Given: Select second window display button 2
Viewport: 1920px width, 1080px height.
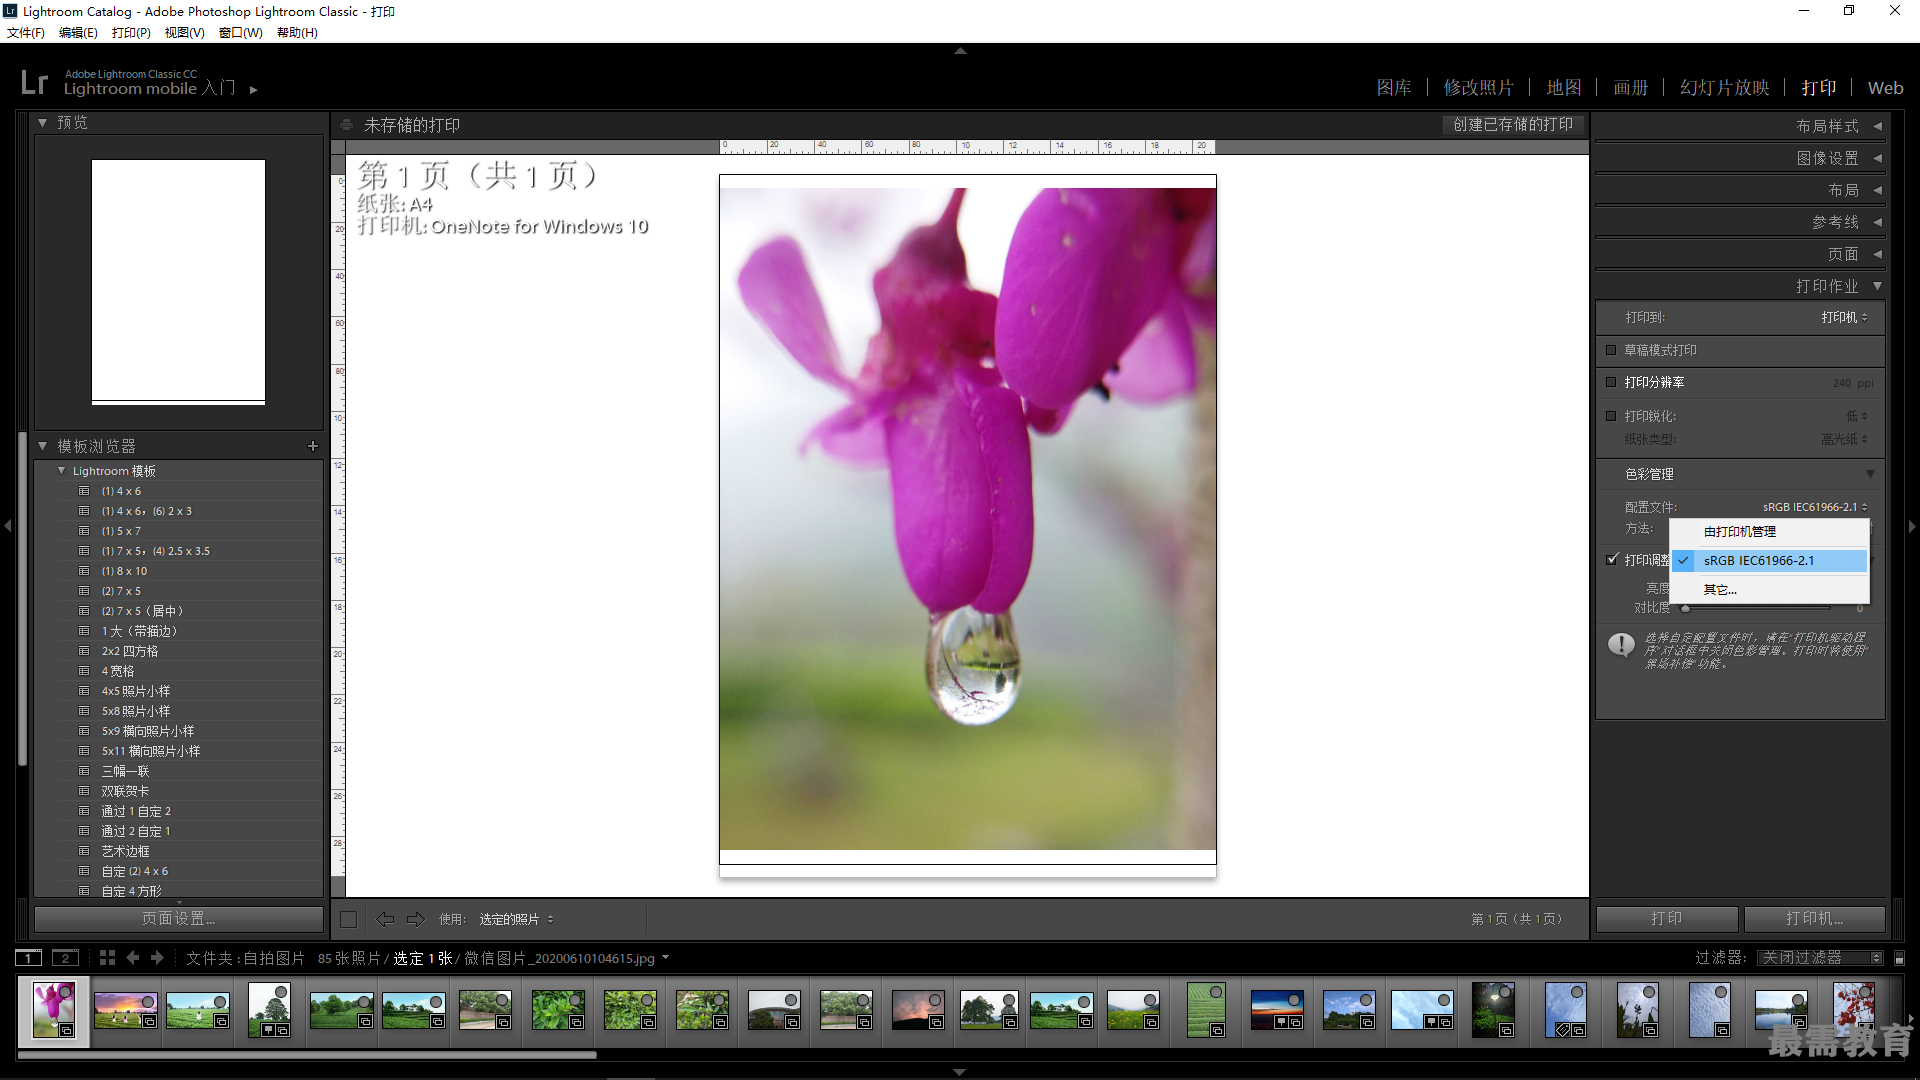Looking at the screenshot, I should (x=65, y=958).
